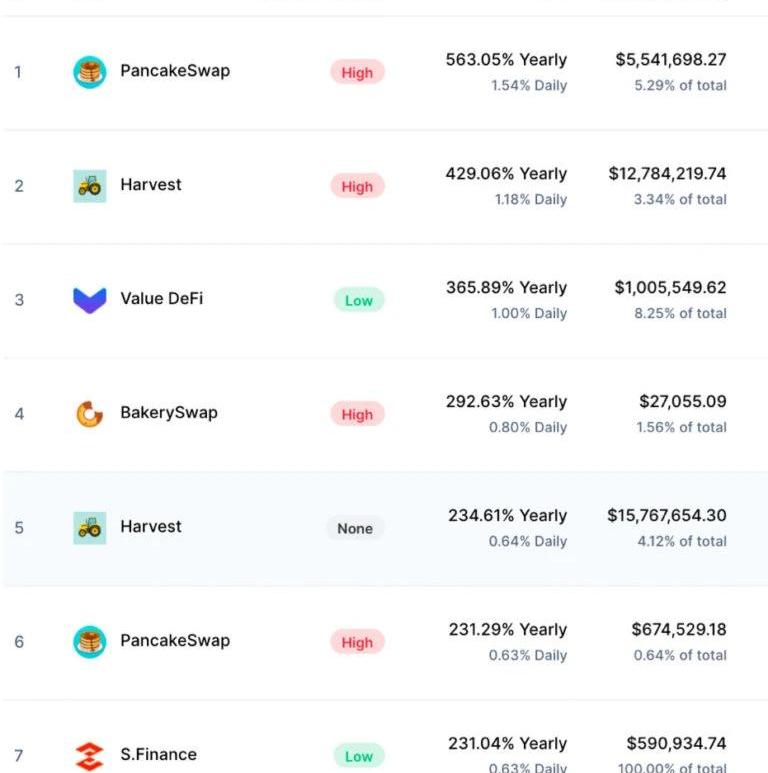Open the Value DeFi name link
The height and width of the screenshot is (773, 768).
pos(161,298)
